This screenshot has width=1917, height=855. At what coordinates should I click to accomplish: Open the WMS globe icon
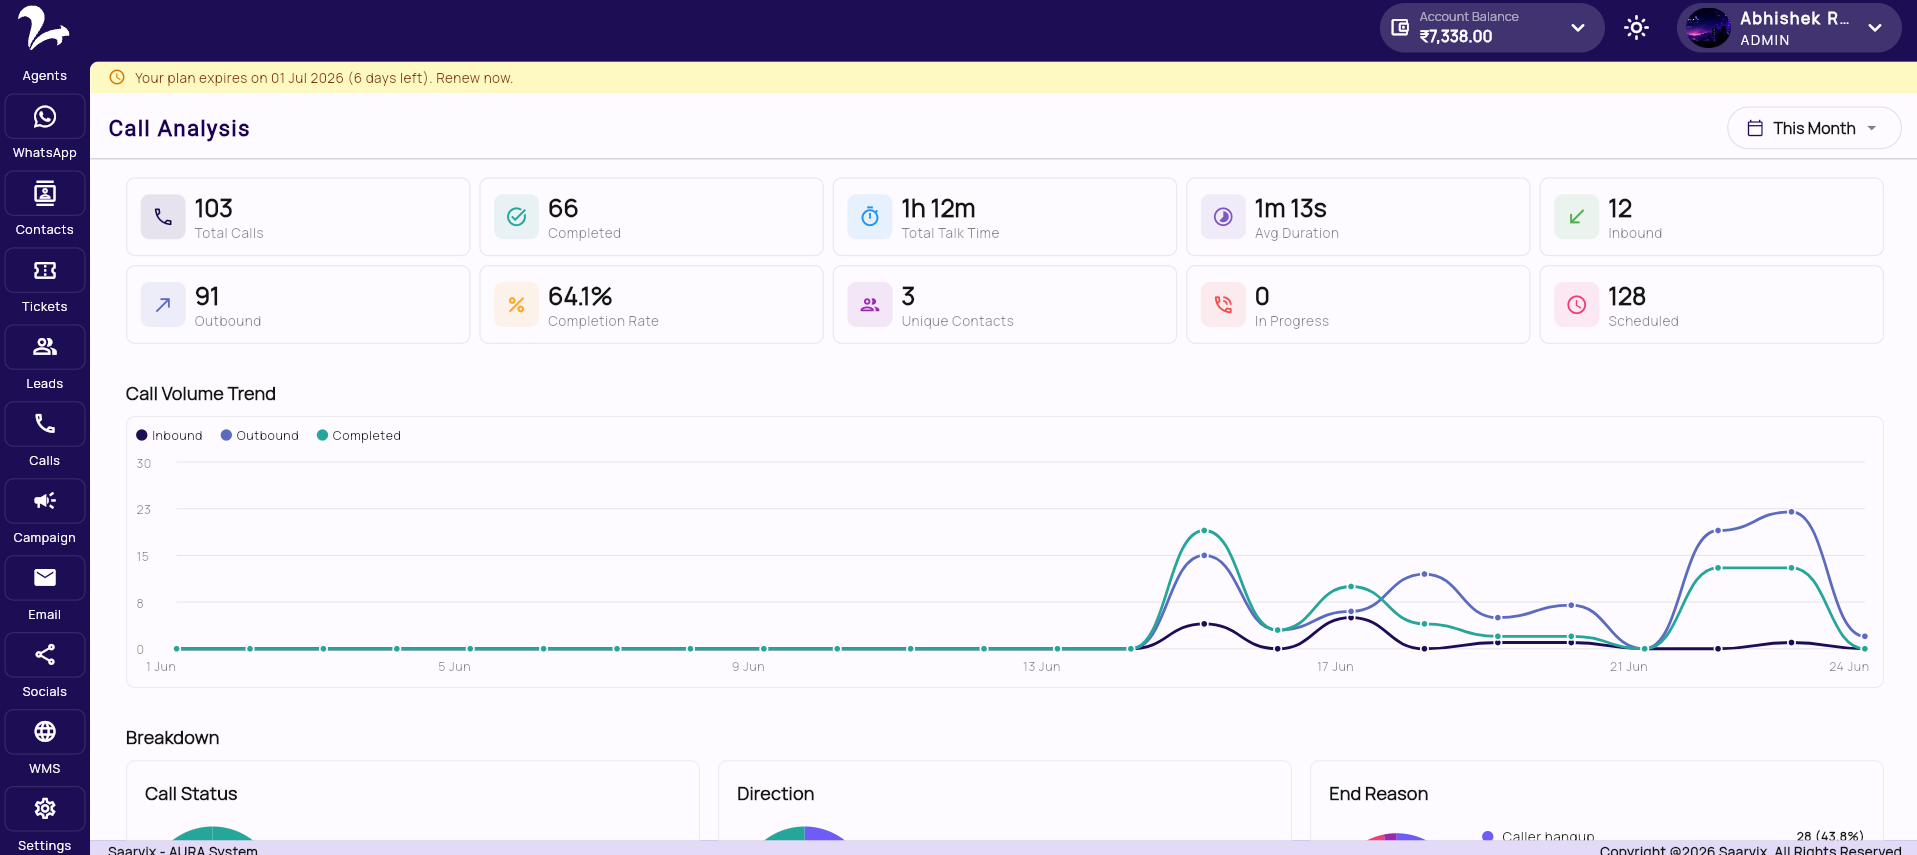[x=45, y=733]
